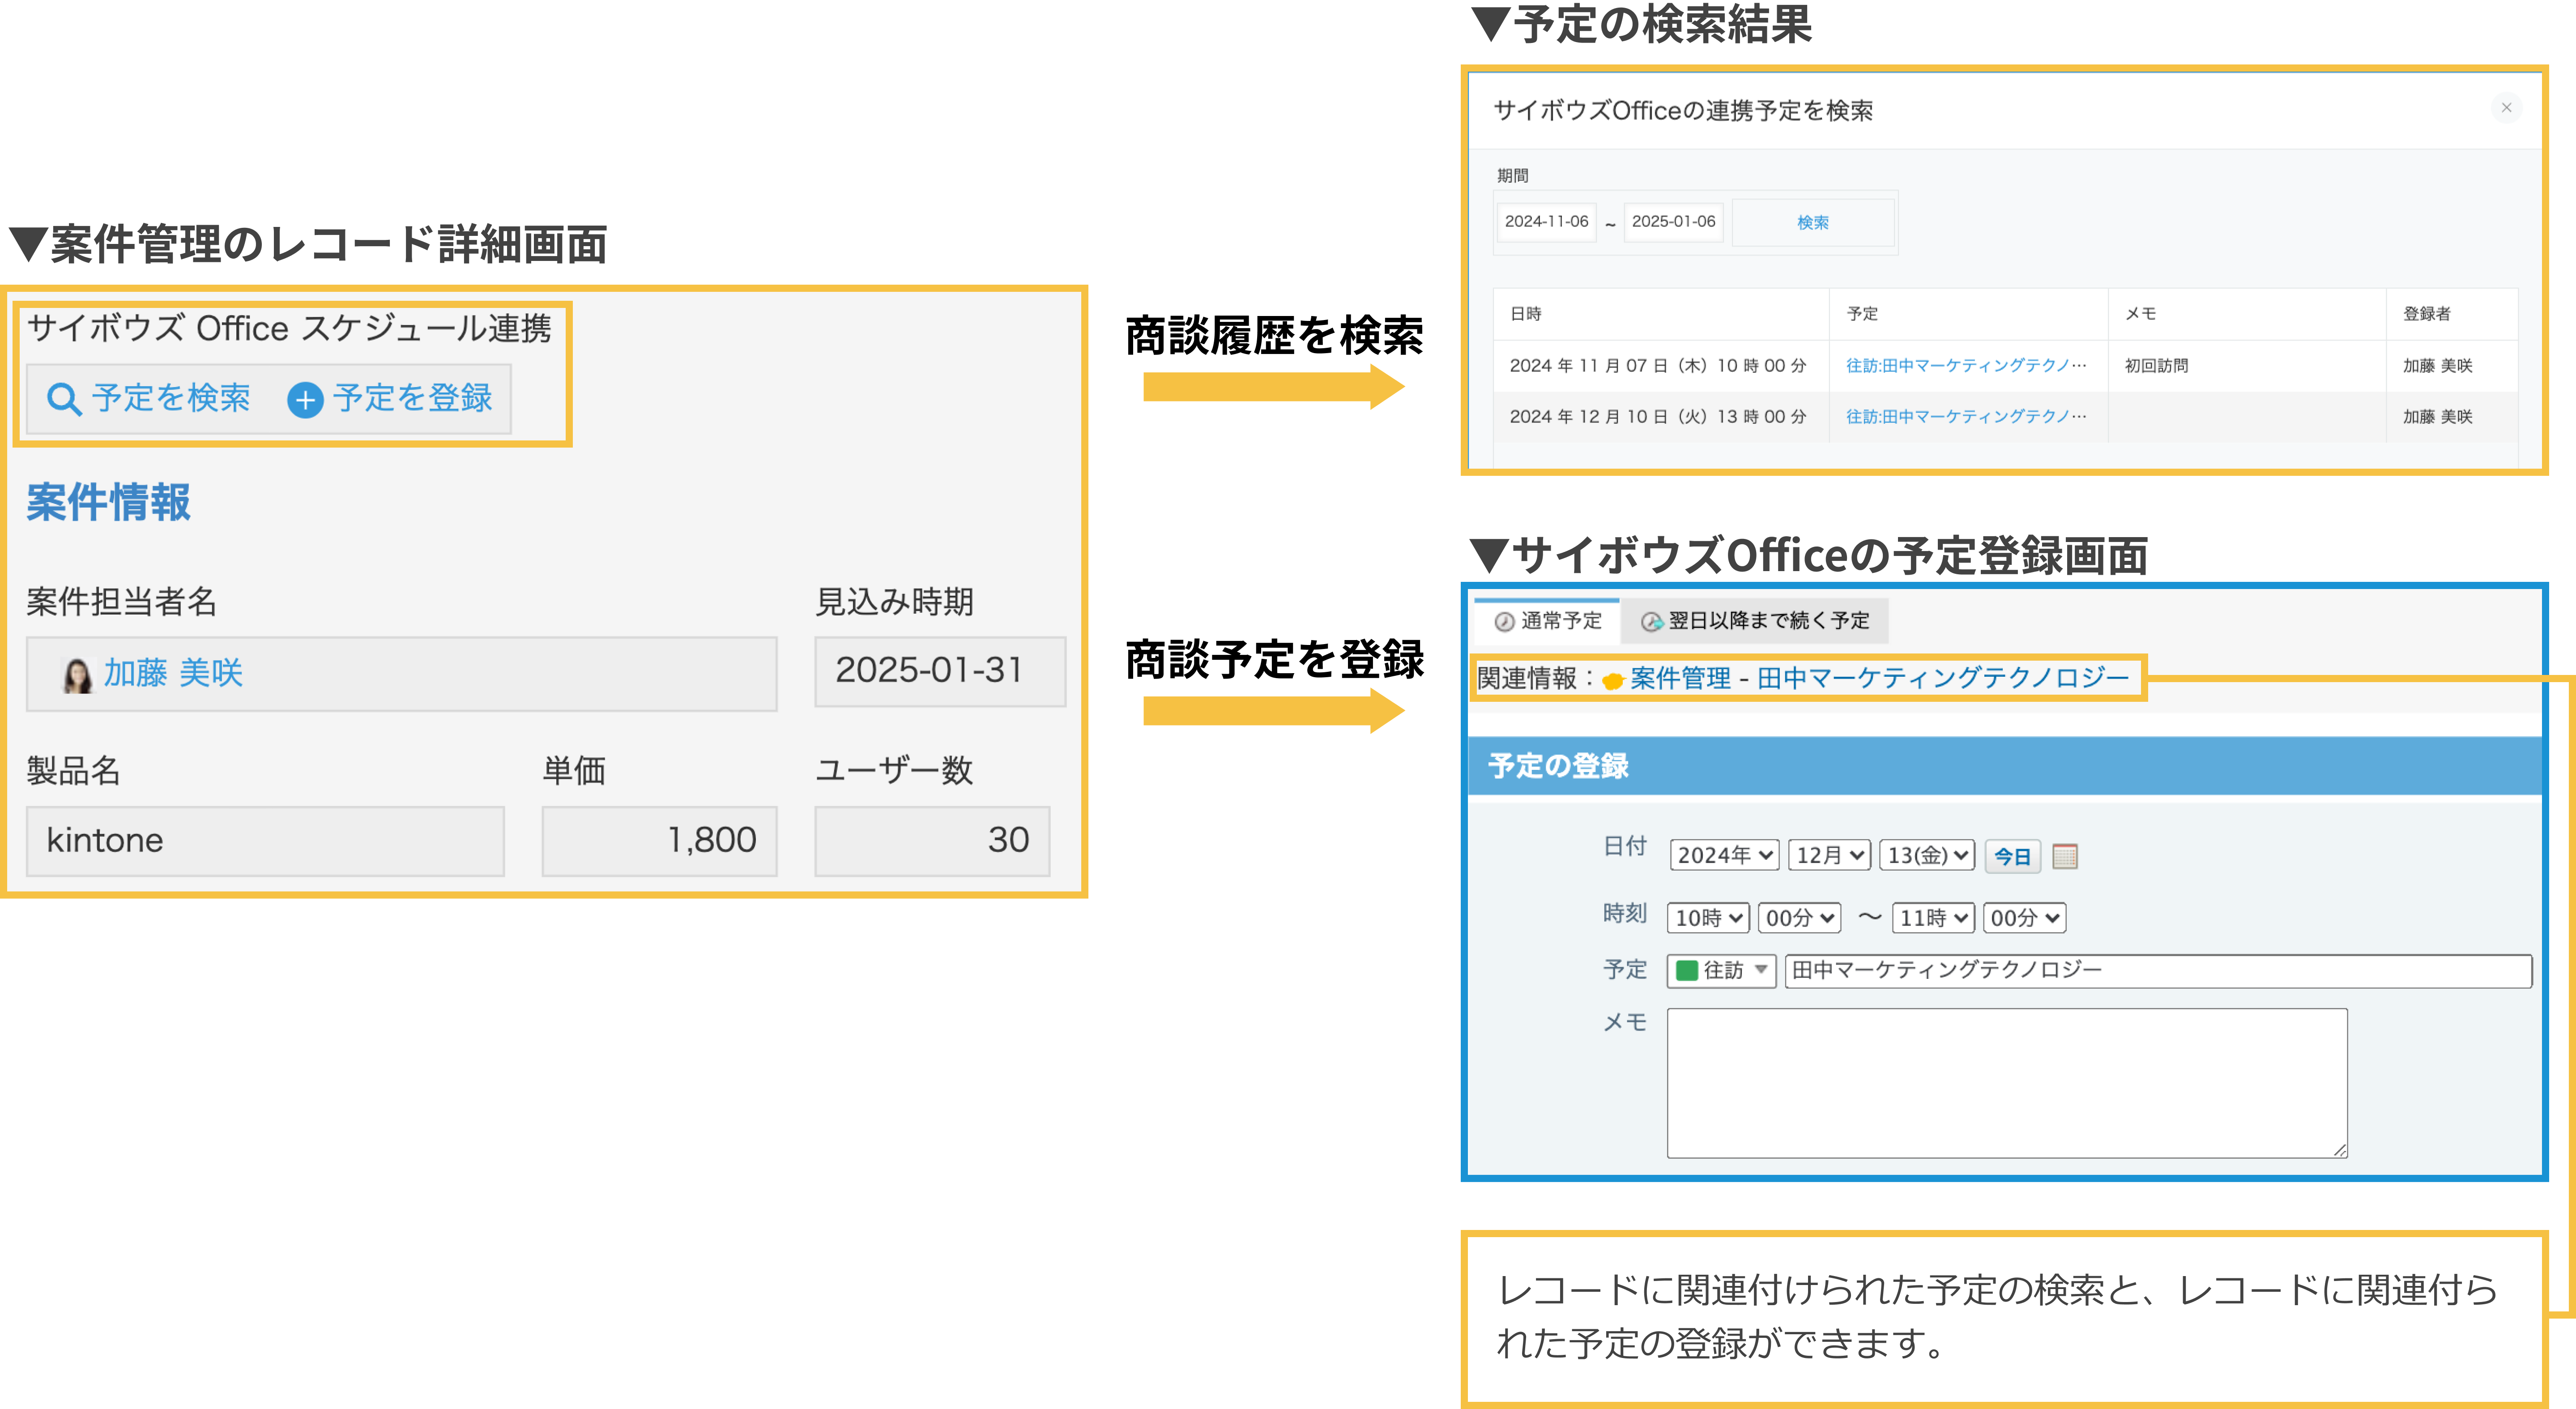Image resolution: width=2576 pixels, height=1409 pixels.
Task: Click the icon on 翌日以降まで続く予定 tab
Action: tap(1651, 621)
